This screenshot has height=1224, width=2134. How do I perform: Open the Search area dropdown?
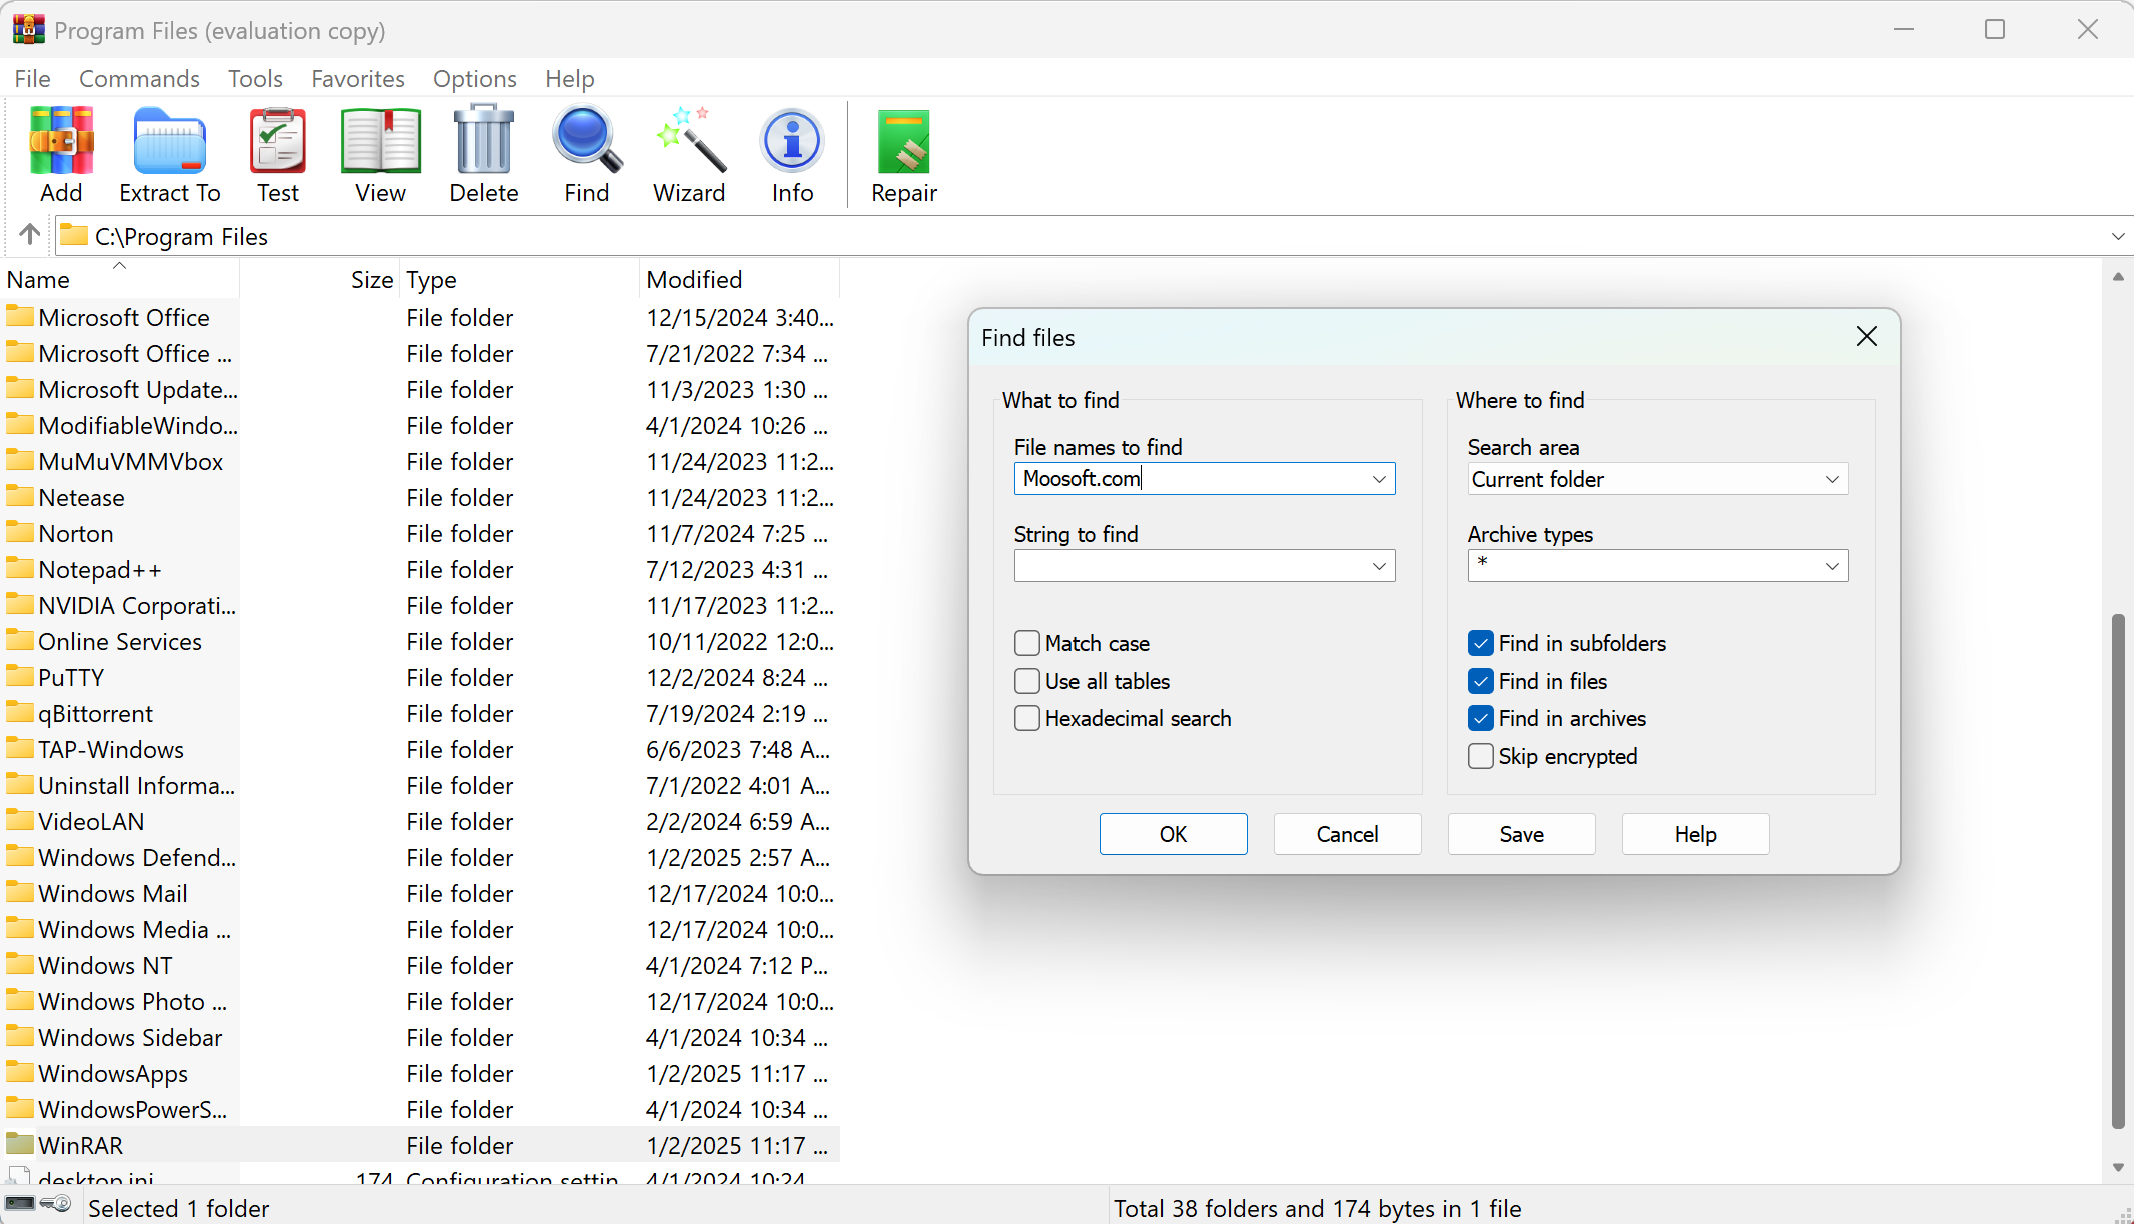[1832, 479]
